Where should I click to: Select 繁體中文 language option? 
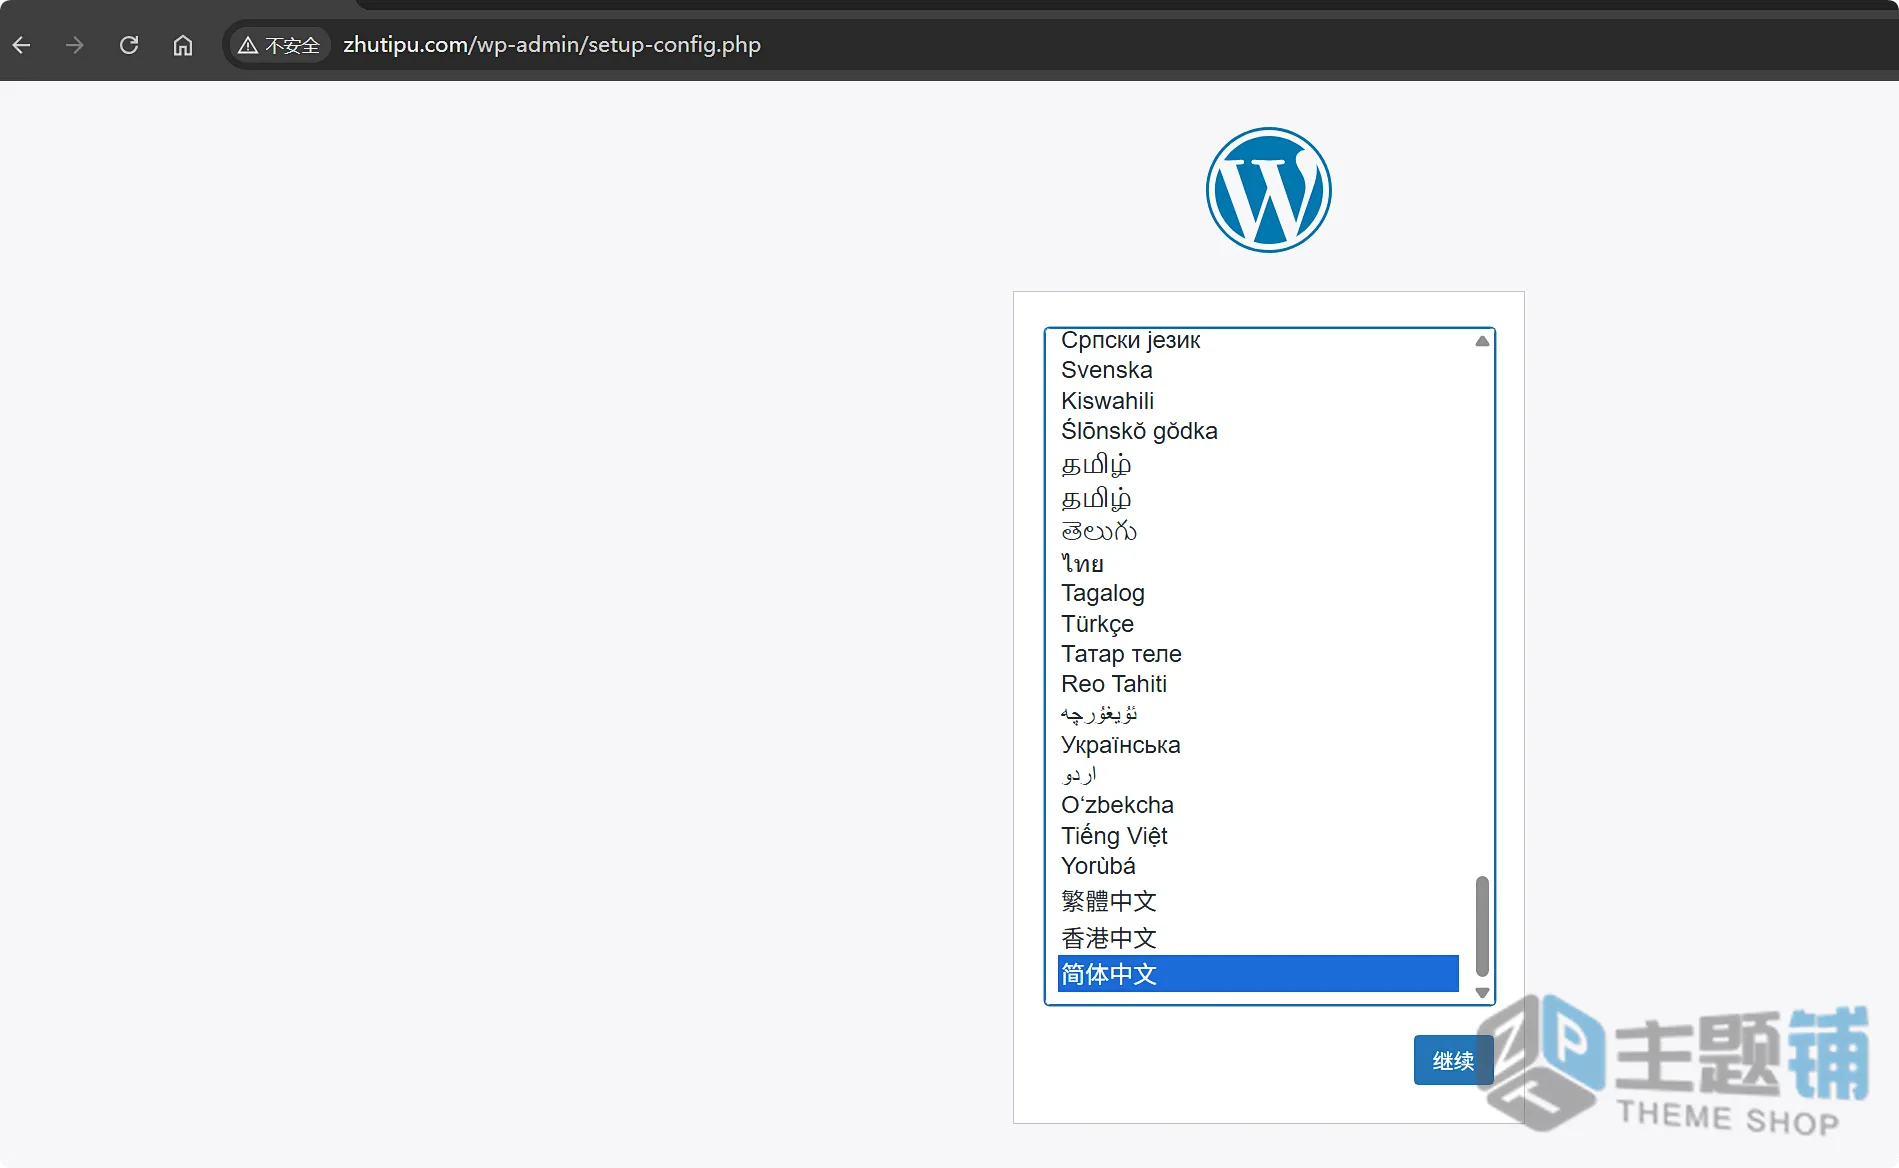pos(1258,901)
